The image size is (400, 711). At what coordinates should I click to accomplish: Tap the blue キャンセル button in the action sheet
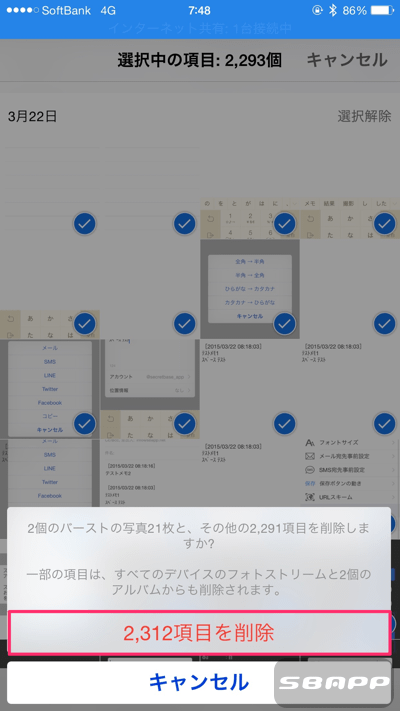click(199, 682)
